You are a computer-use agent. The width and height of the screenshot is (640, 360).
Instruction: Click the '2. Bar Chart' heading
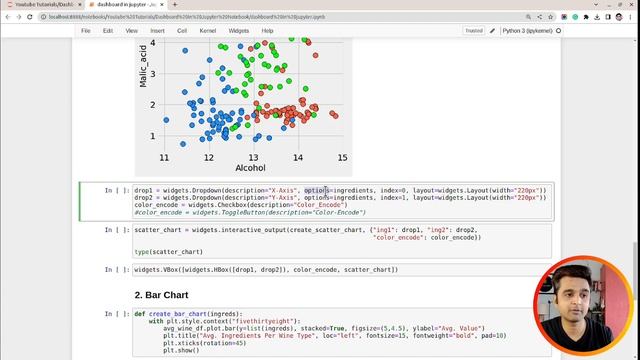161,295
